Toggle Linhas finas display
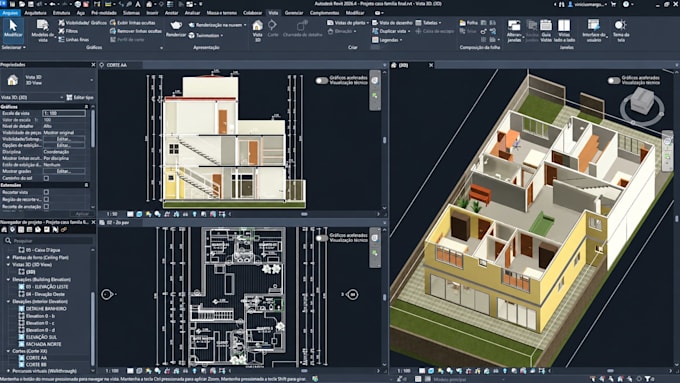 pyautogui.click(x=74, y=39)
